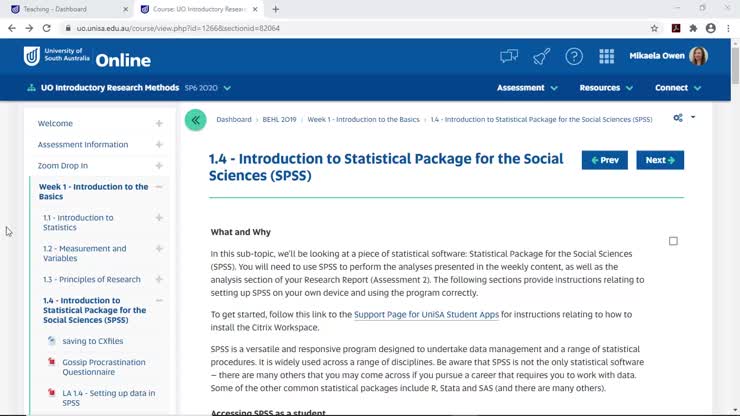Open the help question mark icon
The width and height of the screenshot is (740, 416).
(x=574, y=57)
